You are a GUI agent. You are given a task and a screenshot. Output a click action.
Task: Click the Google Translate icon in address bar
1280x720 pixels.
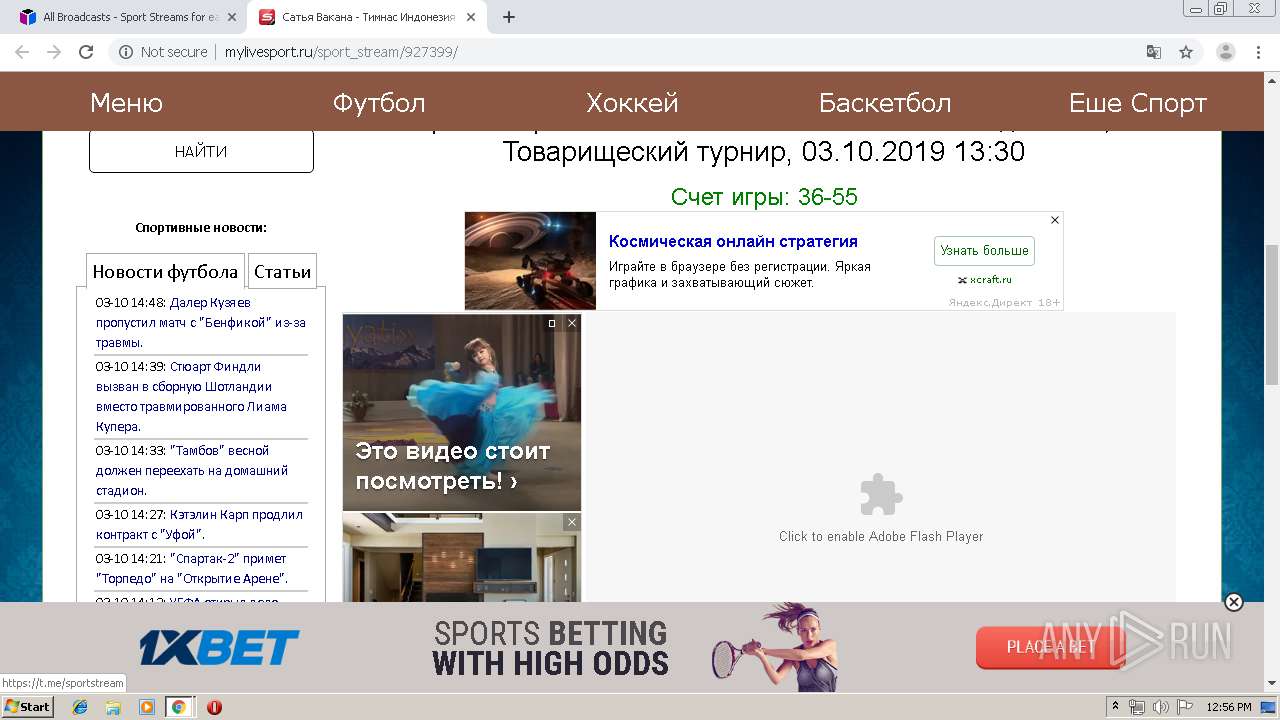pyautogui.click(x=1153, y=52)
